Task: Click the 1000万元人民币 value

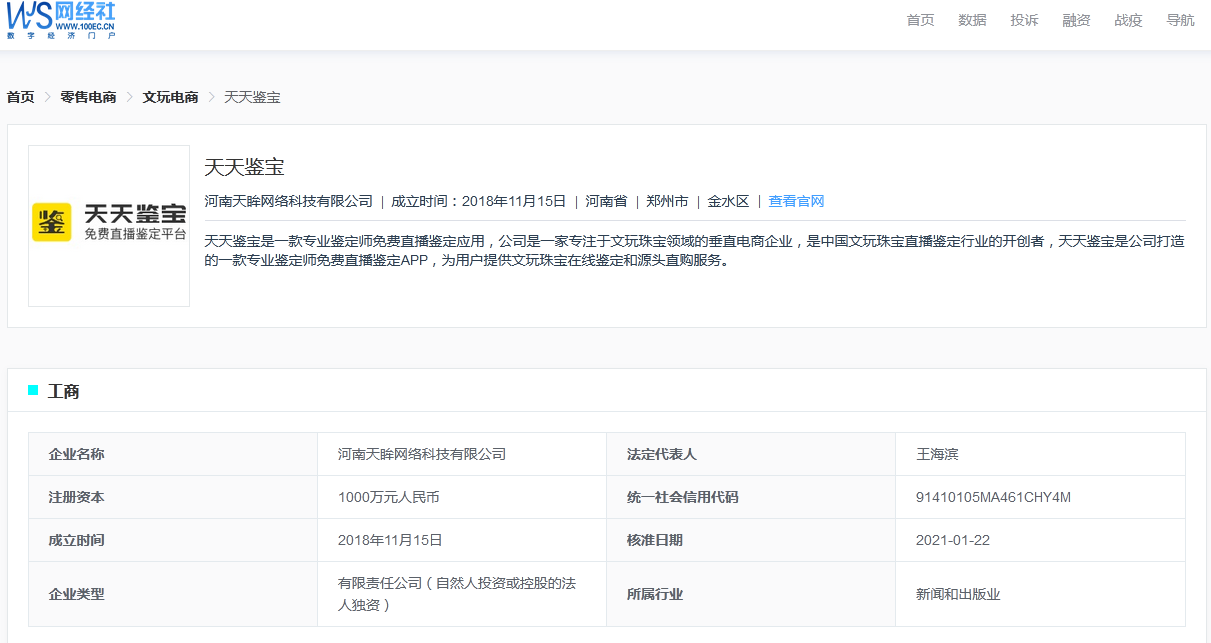Action: click(x=389, y=497)
